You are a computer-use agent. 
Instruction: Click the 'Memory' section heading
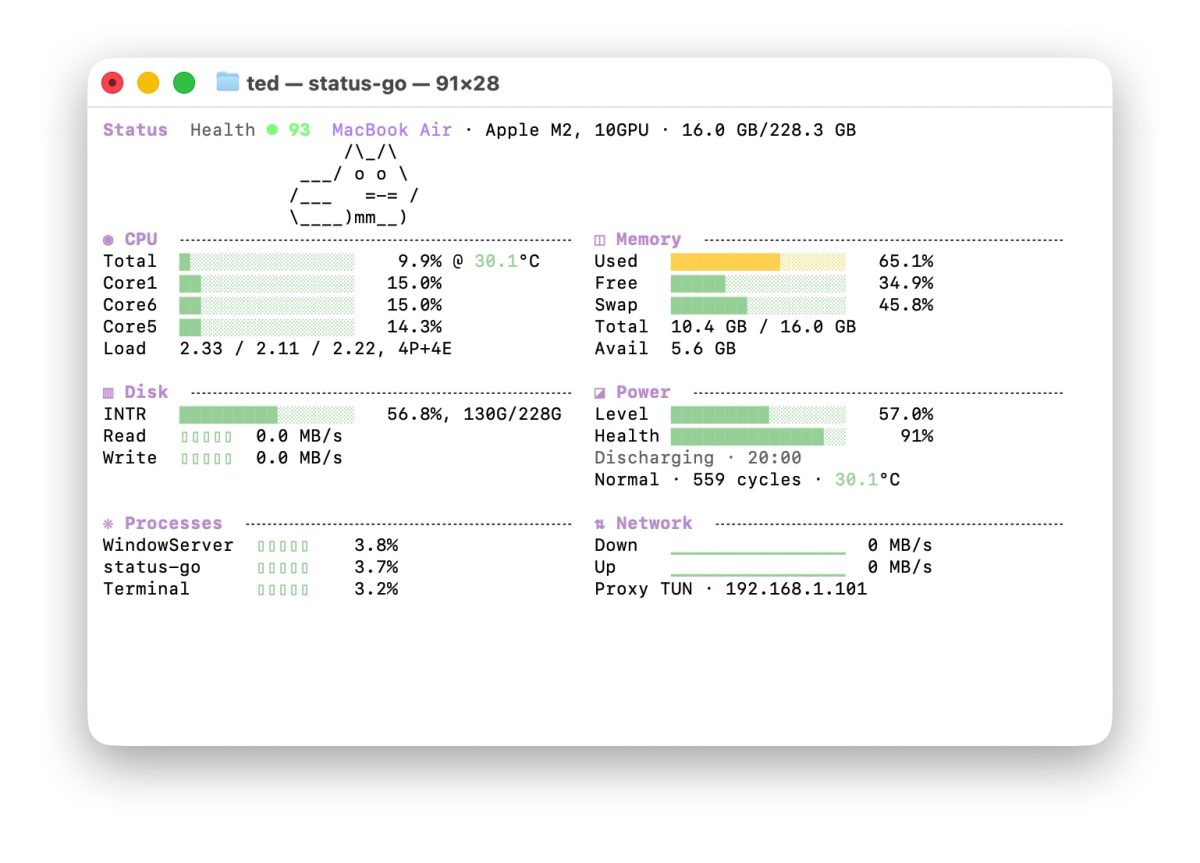(648, 240)
